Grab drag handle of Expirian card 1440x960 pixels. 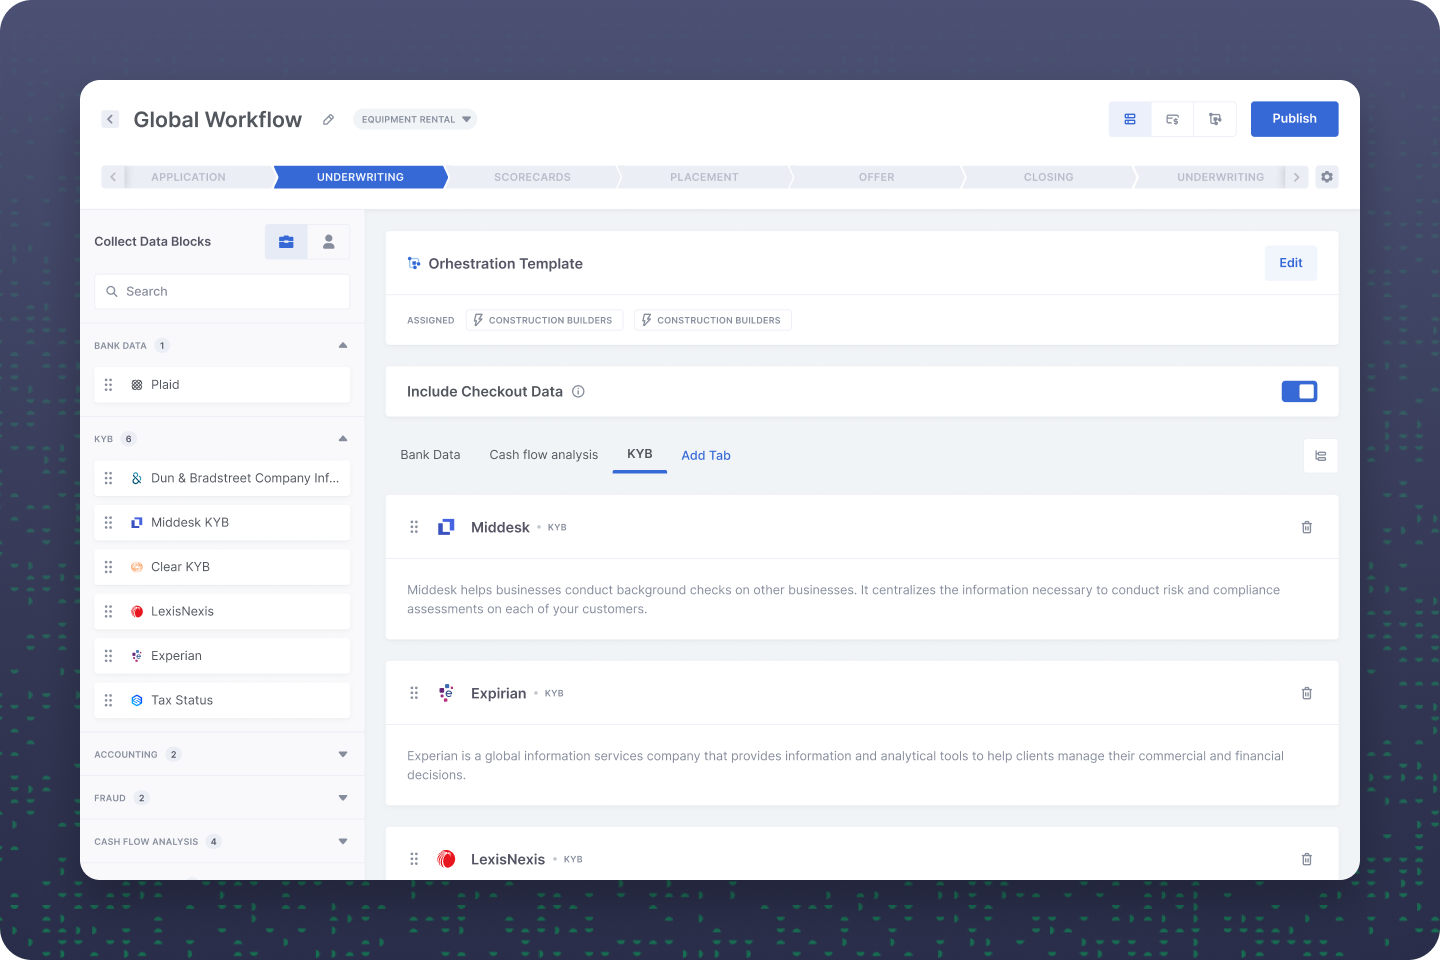pyautogui.click(x=414, y=693)
